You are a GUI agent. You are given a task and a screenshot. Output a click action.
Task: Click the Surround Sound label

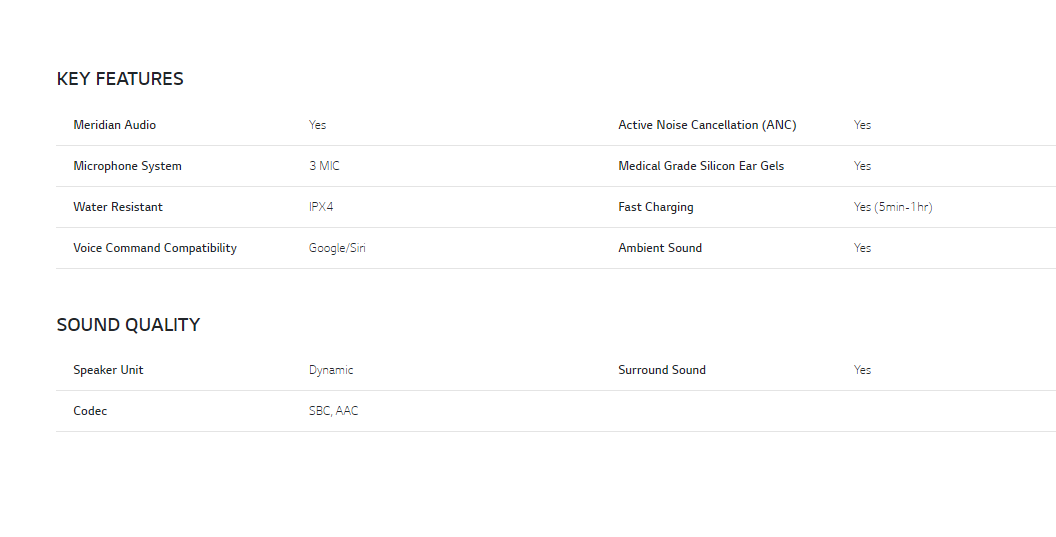pos(662,370)
